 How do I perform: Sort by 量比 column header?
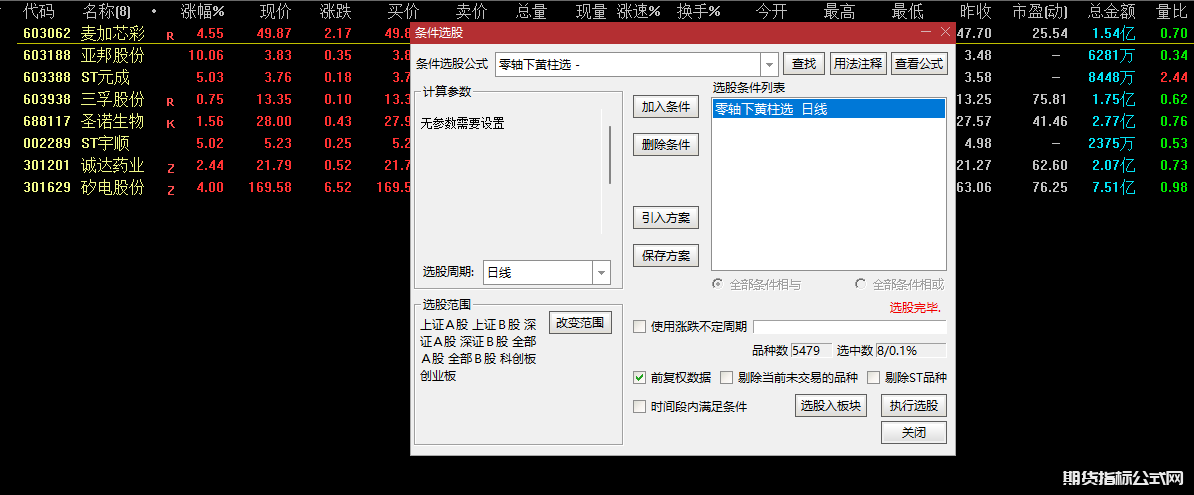(x=1172, y=11)
